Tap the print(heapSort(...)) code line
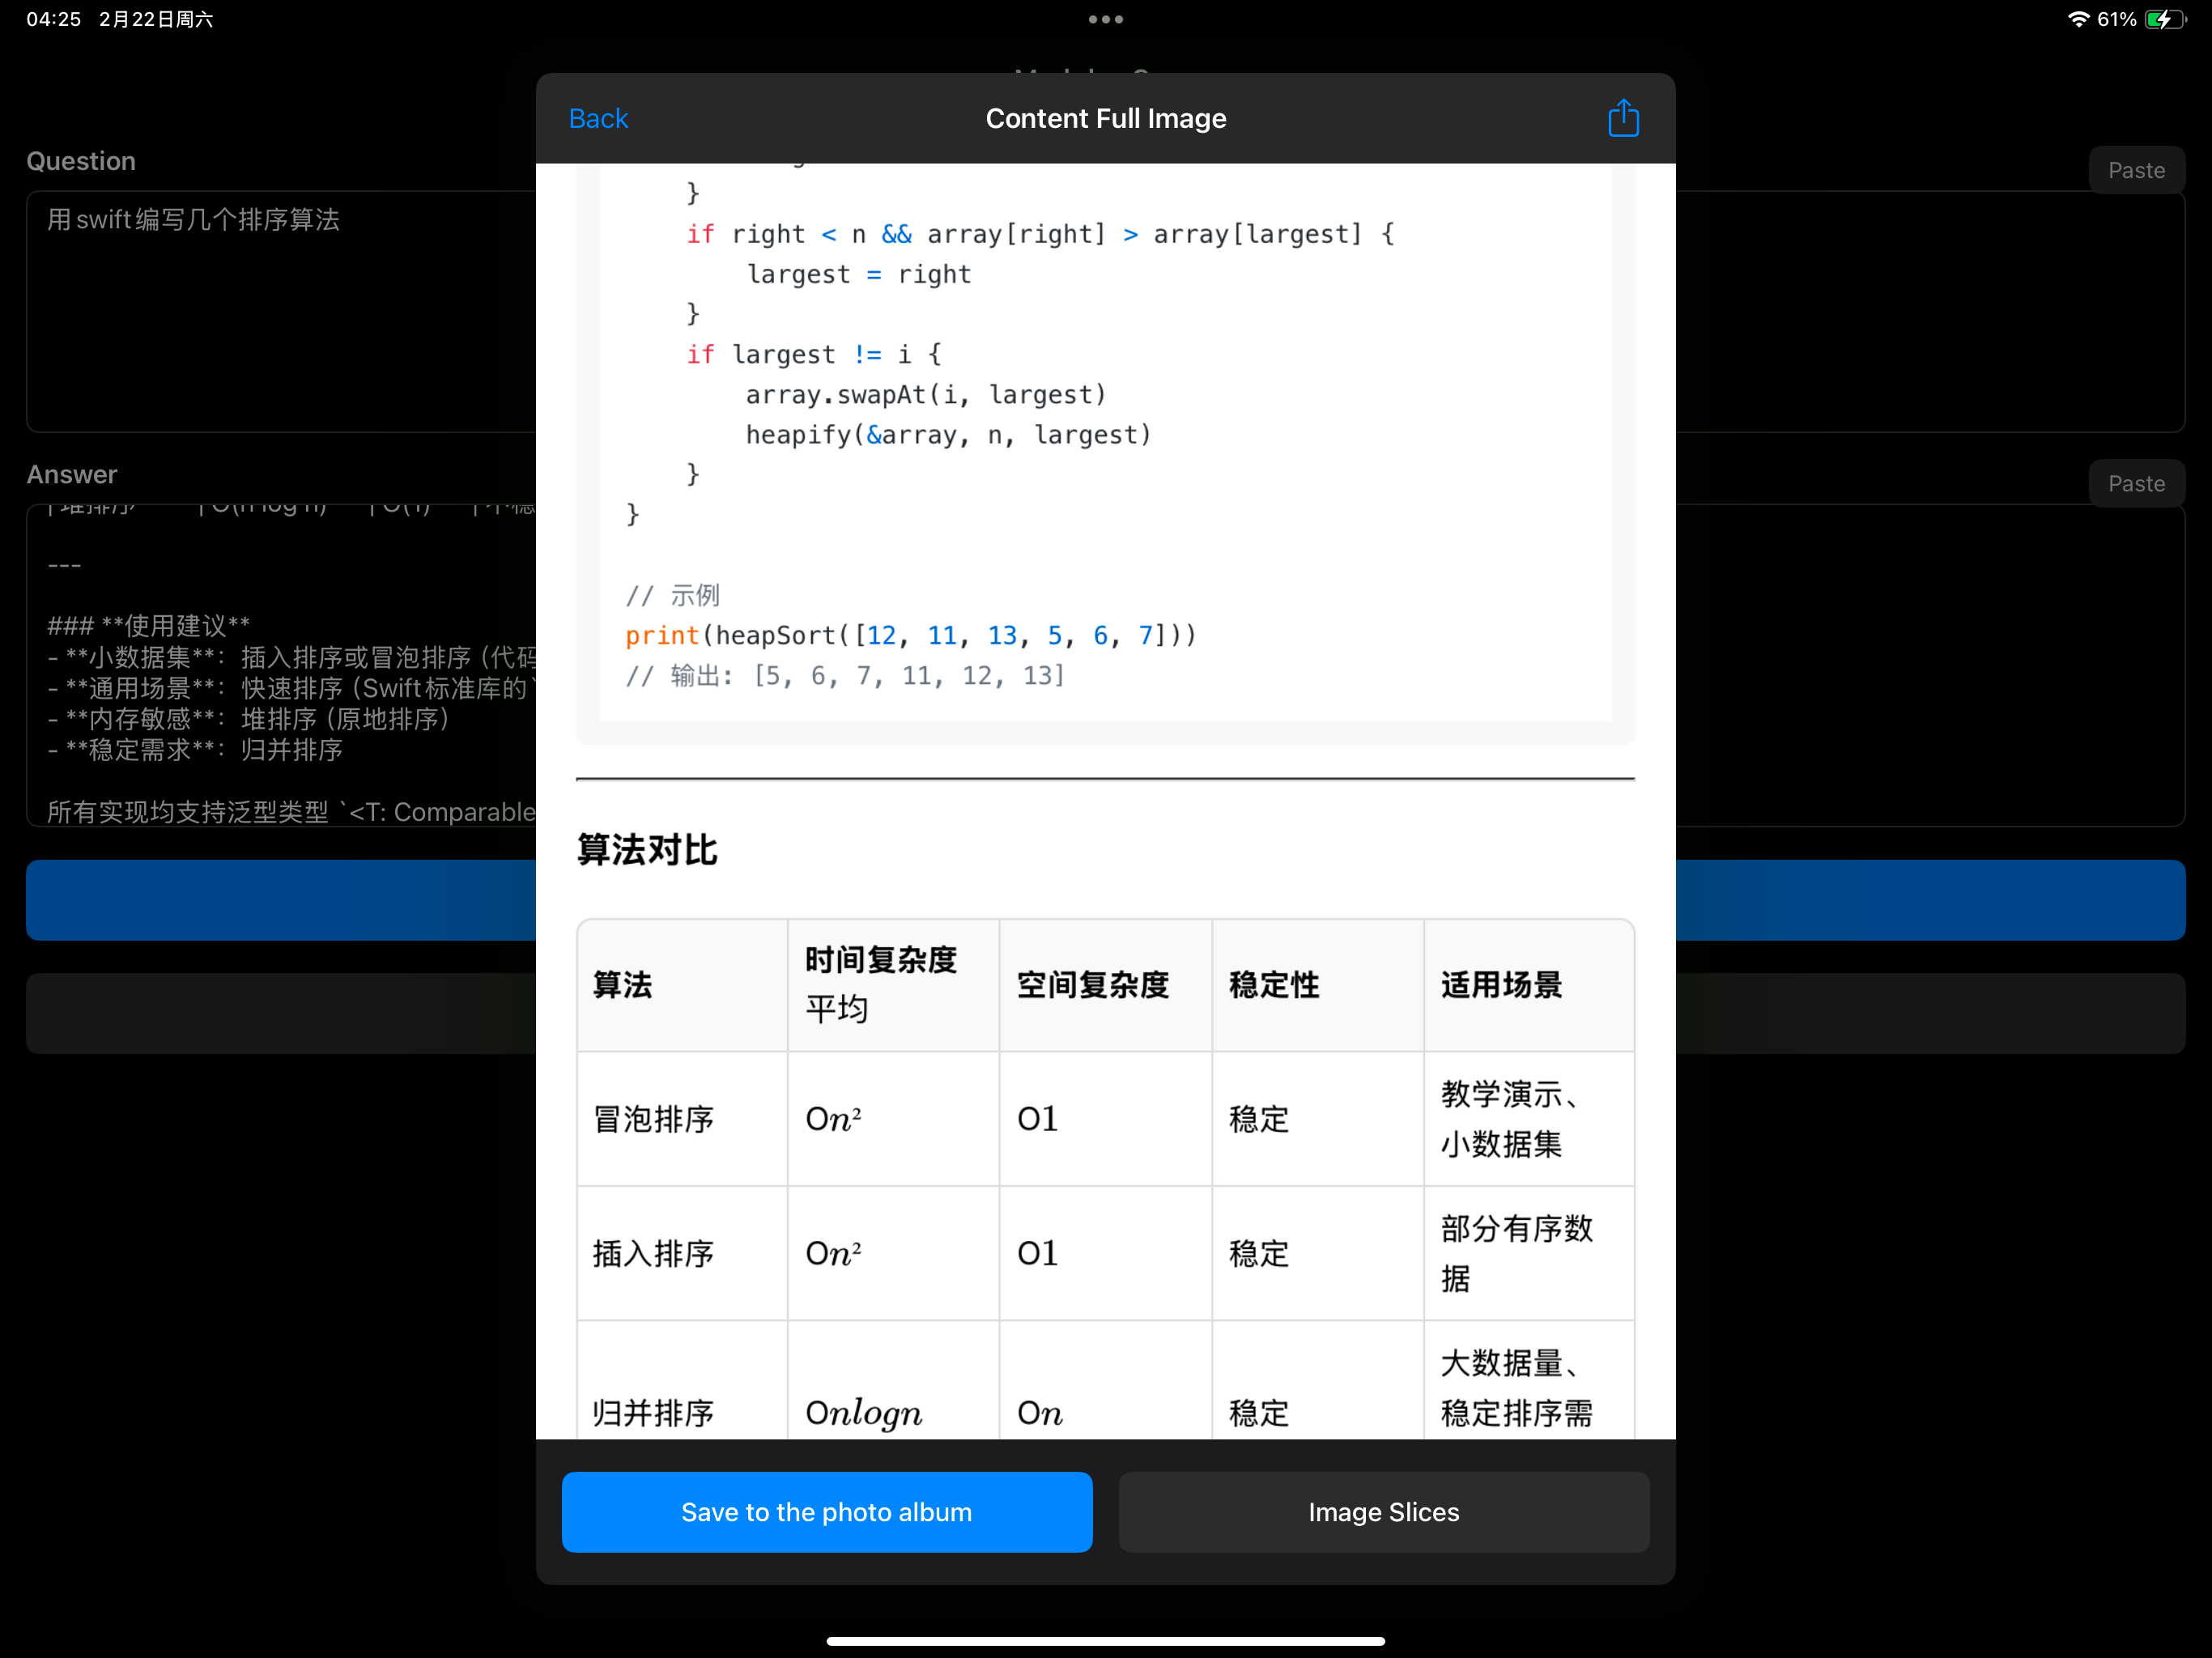 [x=910, y=635]
